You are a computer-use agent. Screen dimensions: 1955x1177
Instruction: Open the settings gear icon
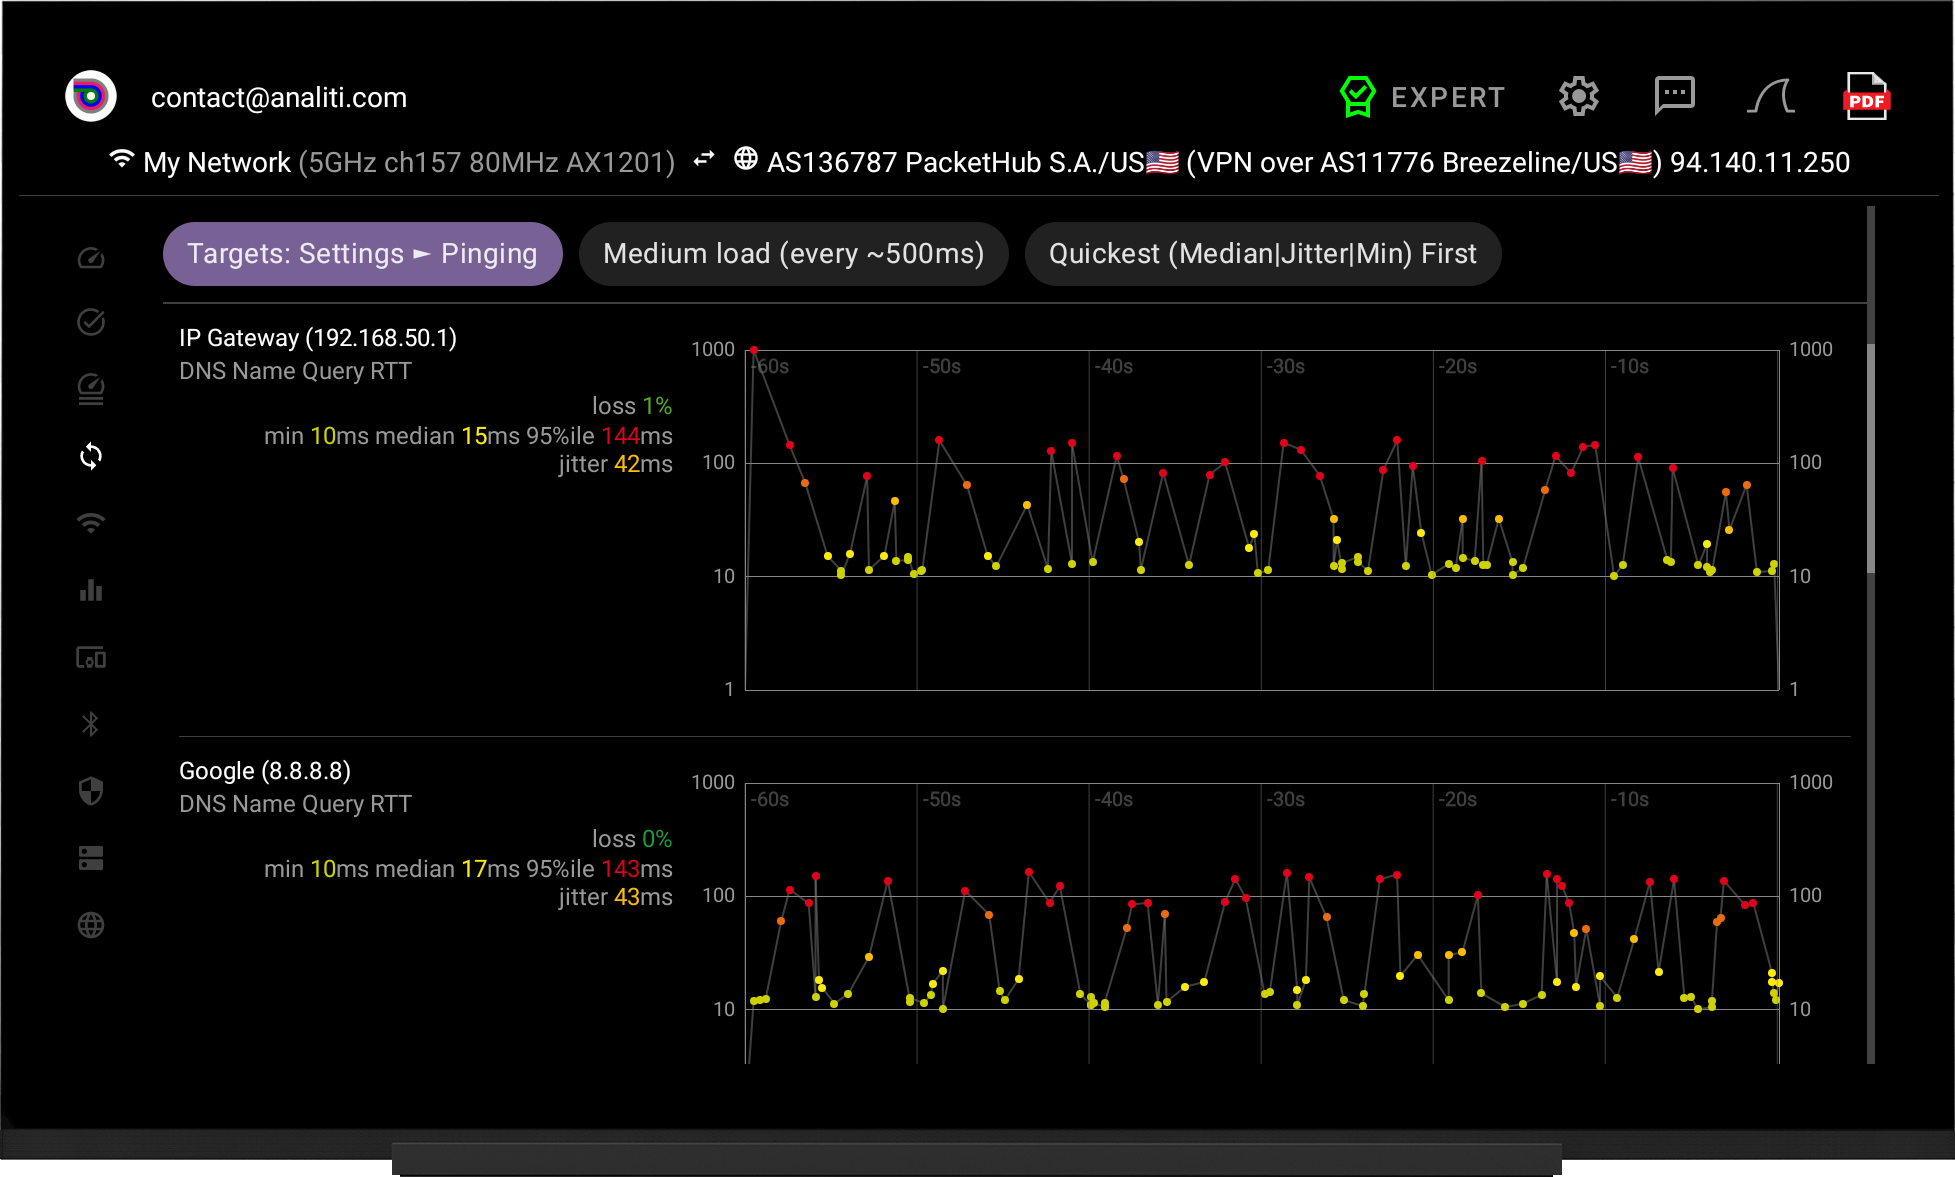[1578, 97]
